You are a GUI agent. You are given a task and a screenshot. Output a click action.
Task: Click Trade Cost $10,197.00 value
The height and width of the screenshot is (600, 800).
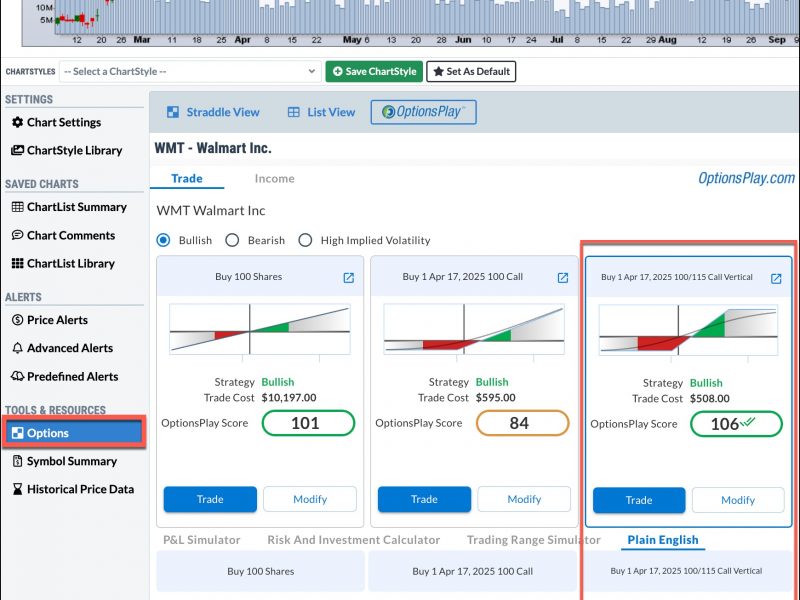point(289,397)
